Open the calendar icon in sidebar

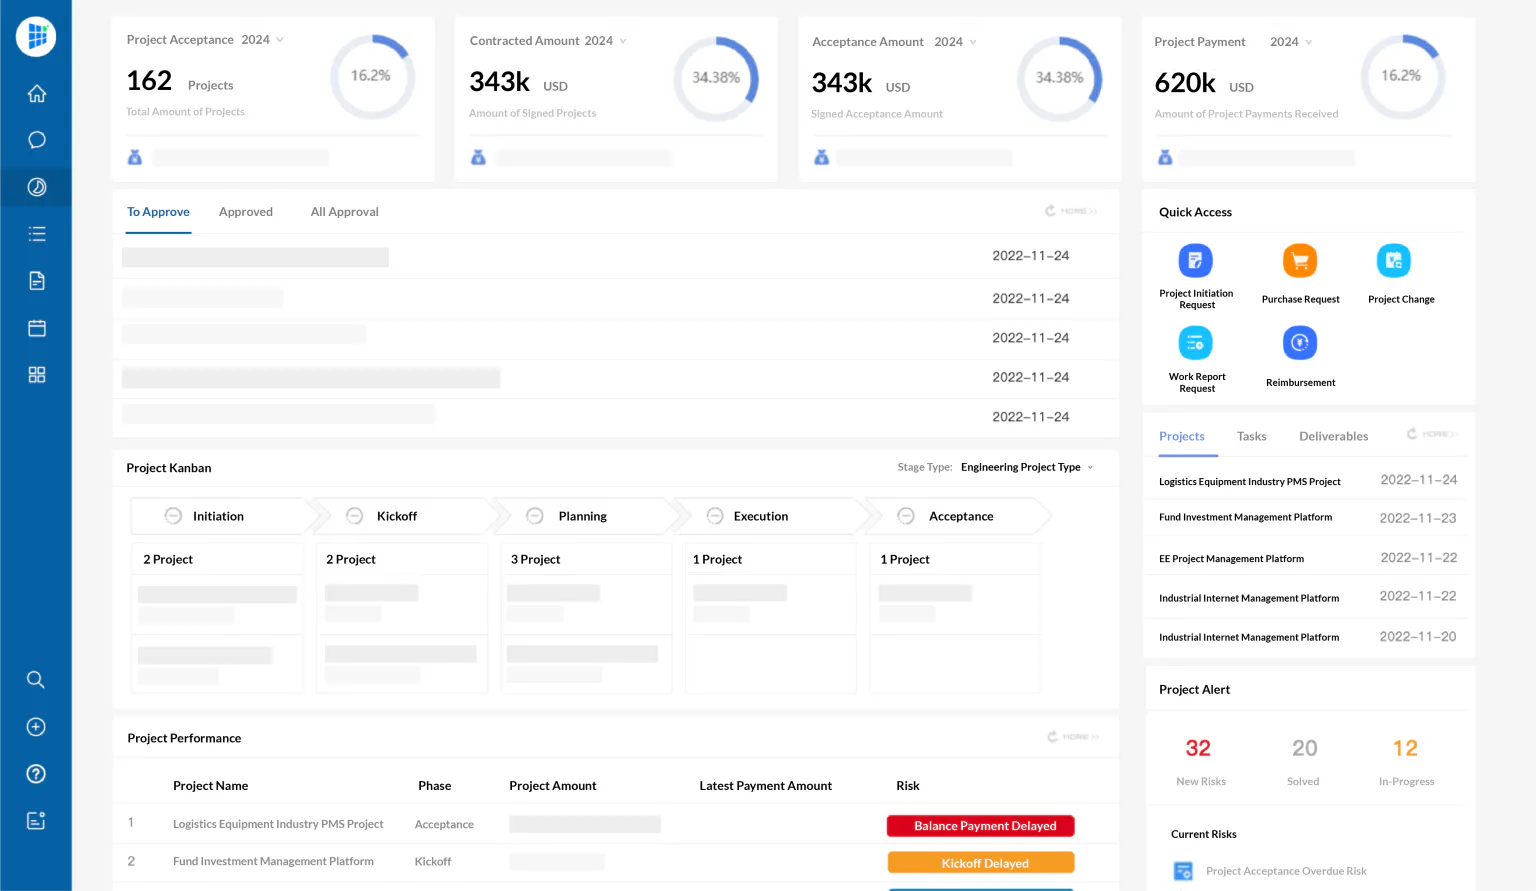click(x=37, y=328)
